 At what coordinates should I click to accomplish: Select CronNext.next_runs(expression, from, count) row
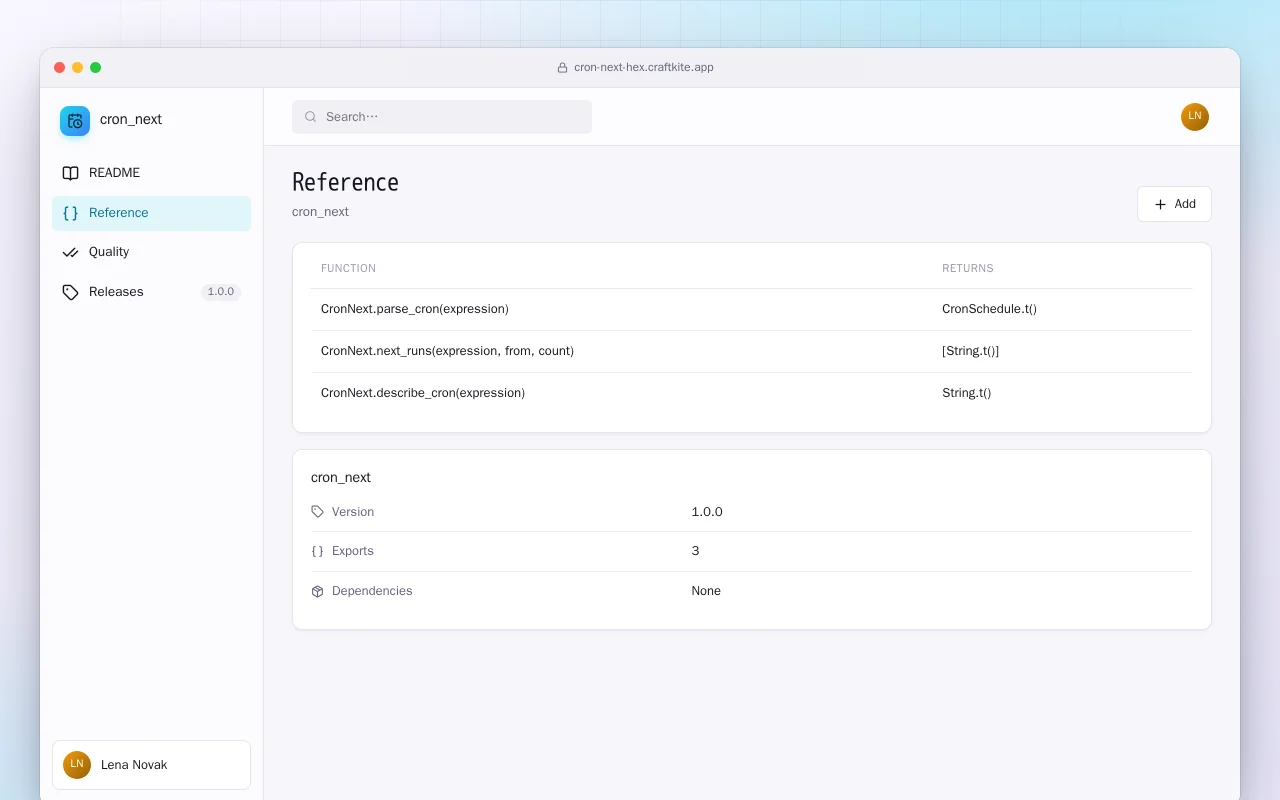[752, 351]
